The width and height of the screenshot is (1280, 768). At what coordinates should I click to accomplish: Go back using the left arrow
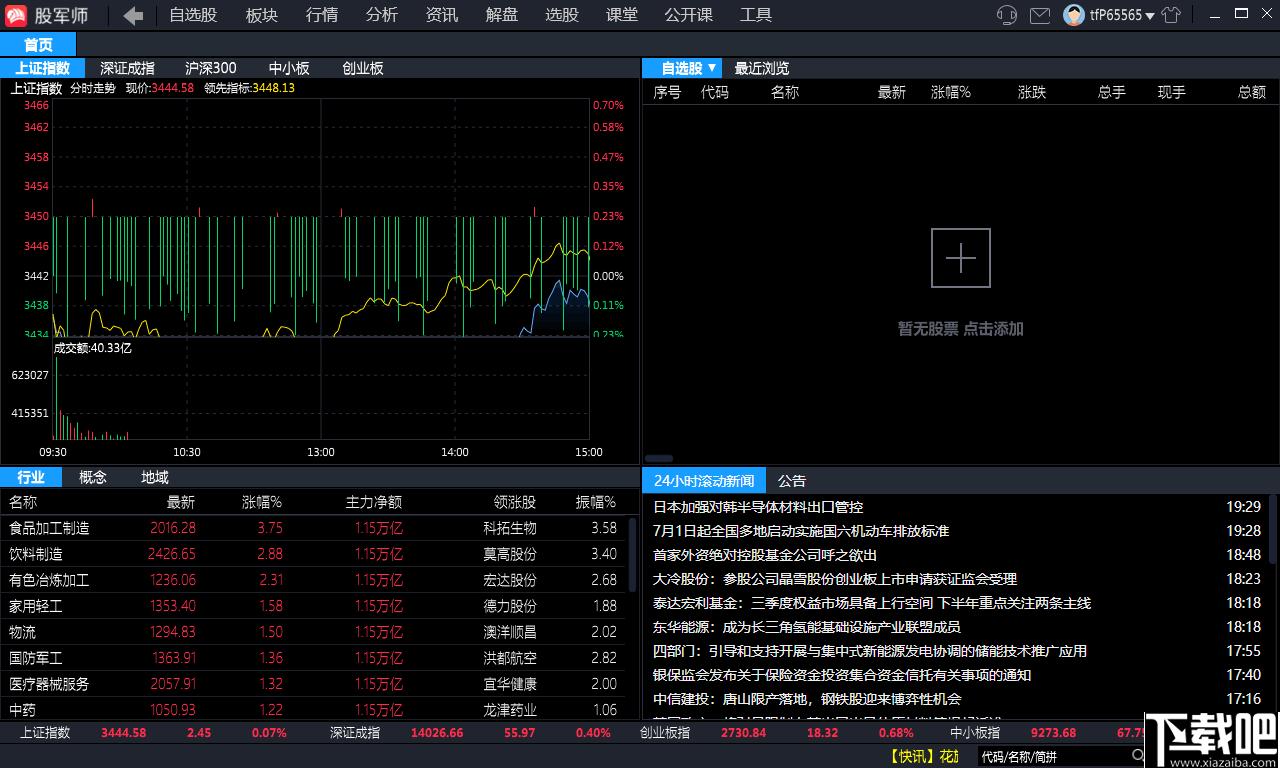(133, 15)
